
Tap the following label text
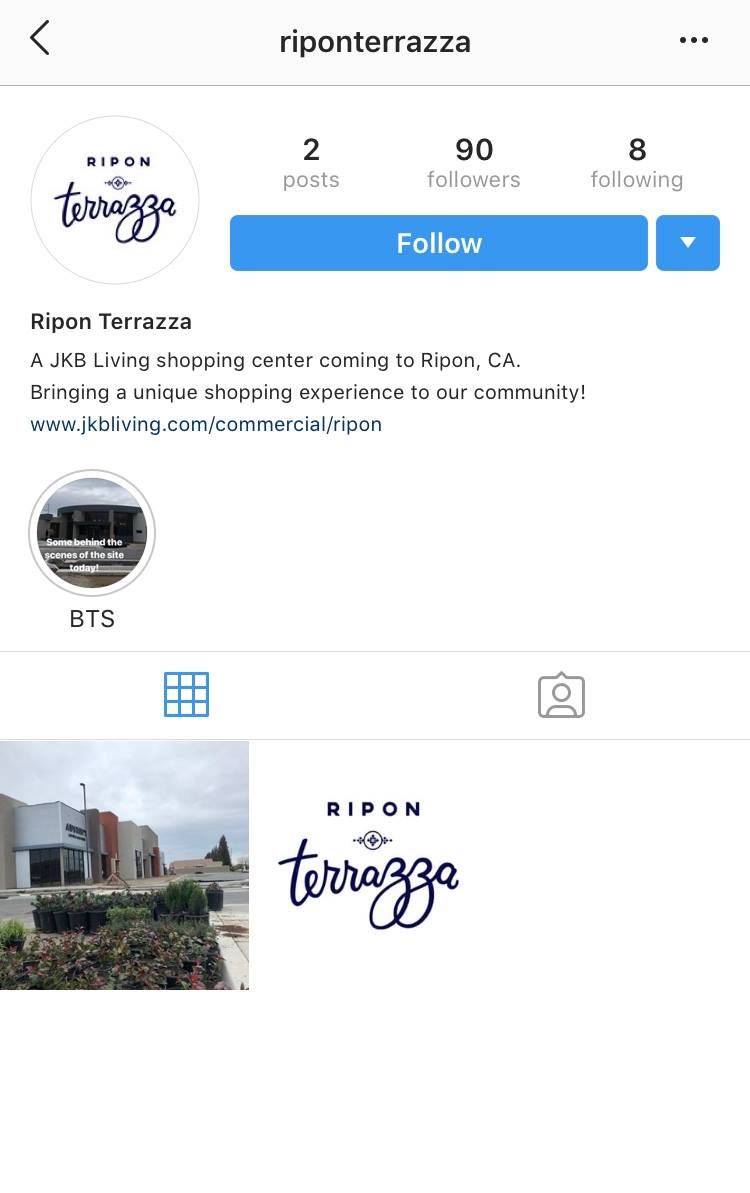(x=637, y=180)
